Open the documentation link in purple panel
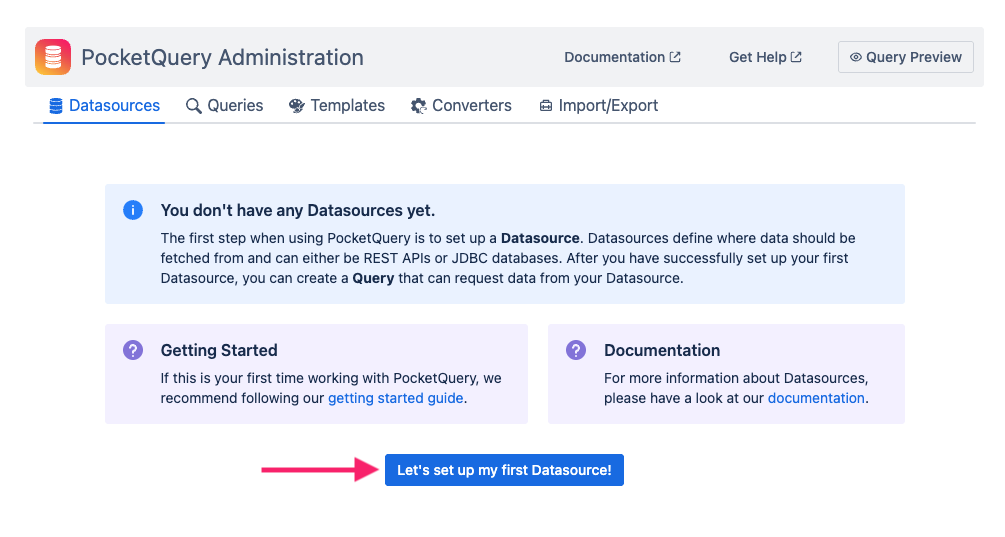The width and height of the screenshot is (1005, 537). [816, 398]
